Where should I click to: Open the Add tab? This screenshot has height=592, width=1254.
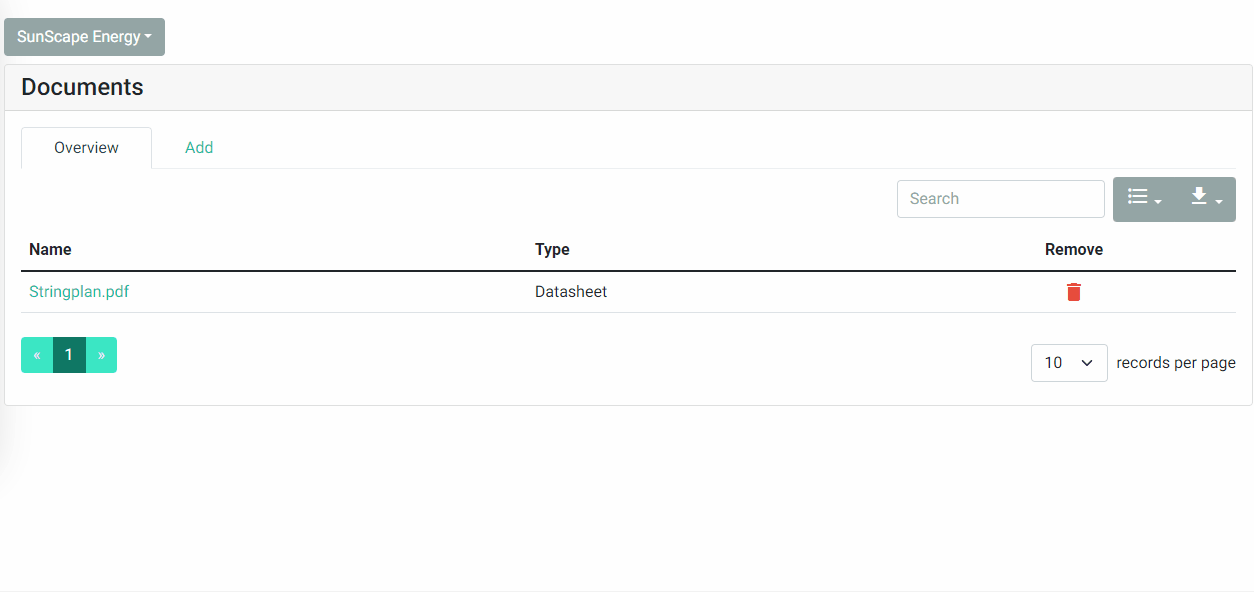click(199, 148)
